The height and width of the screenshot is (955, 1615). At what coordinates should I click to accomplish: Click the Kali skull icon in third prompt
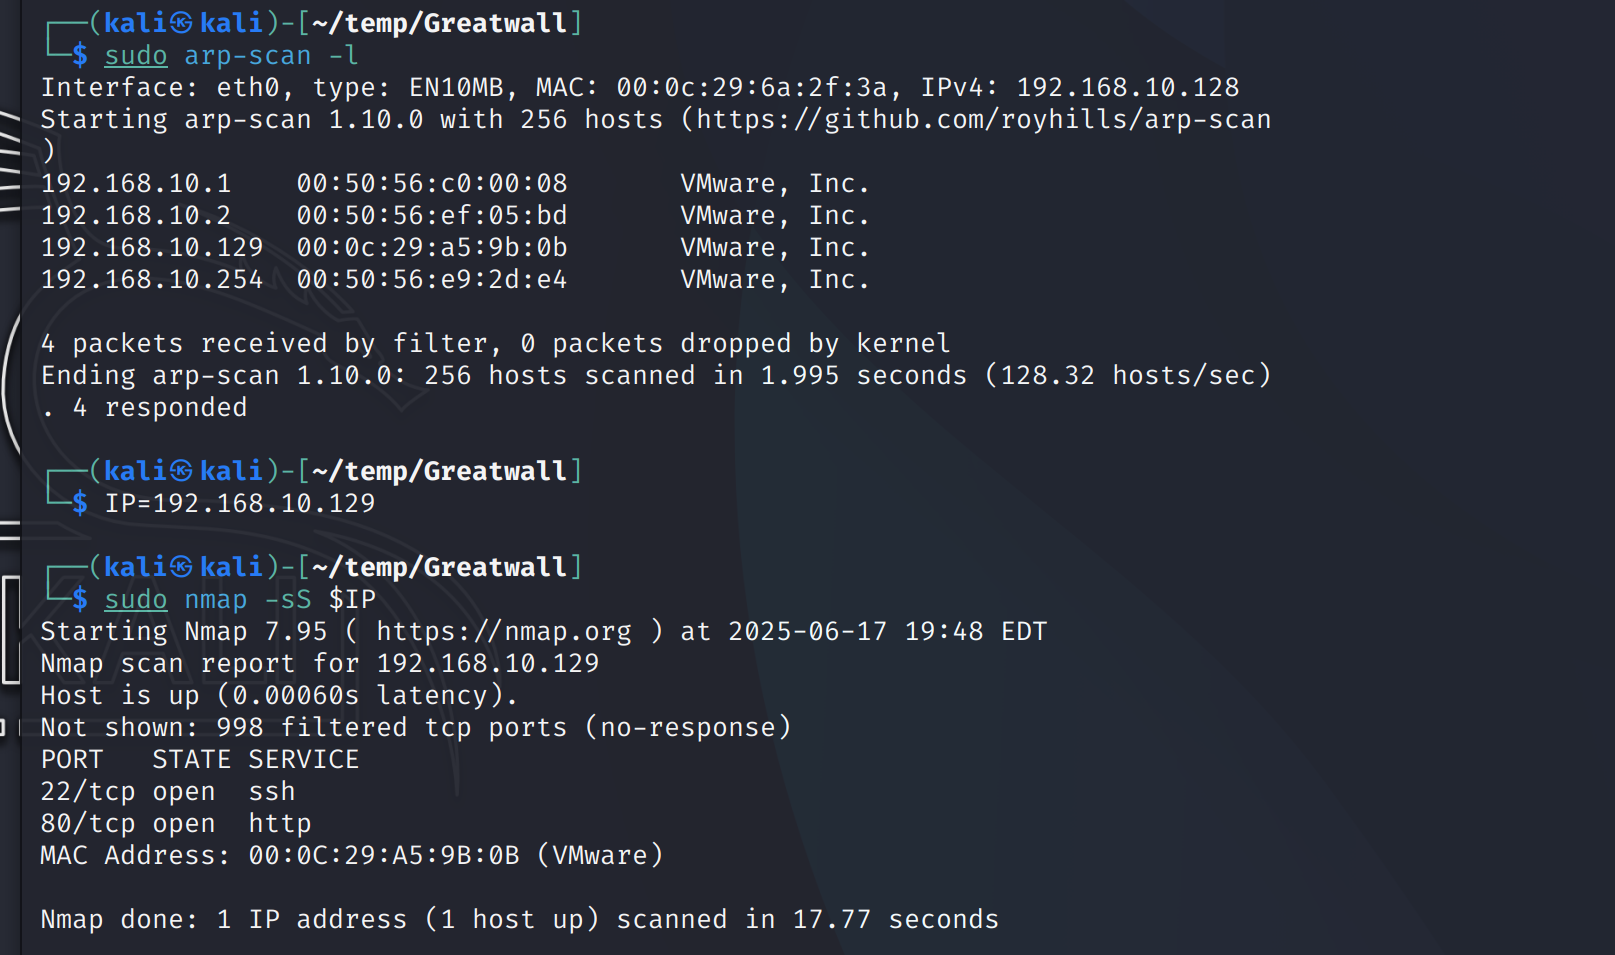(x=181, y=567)
